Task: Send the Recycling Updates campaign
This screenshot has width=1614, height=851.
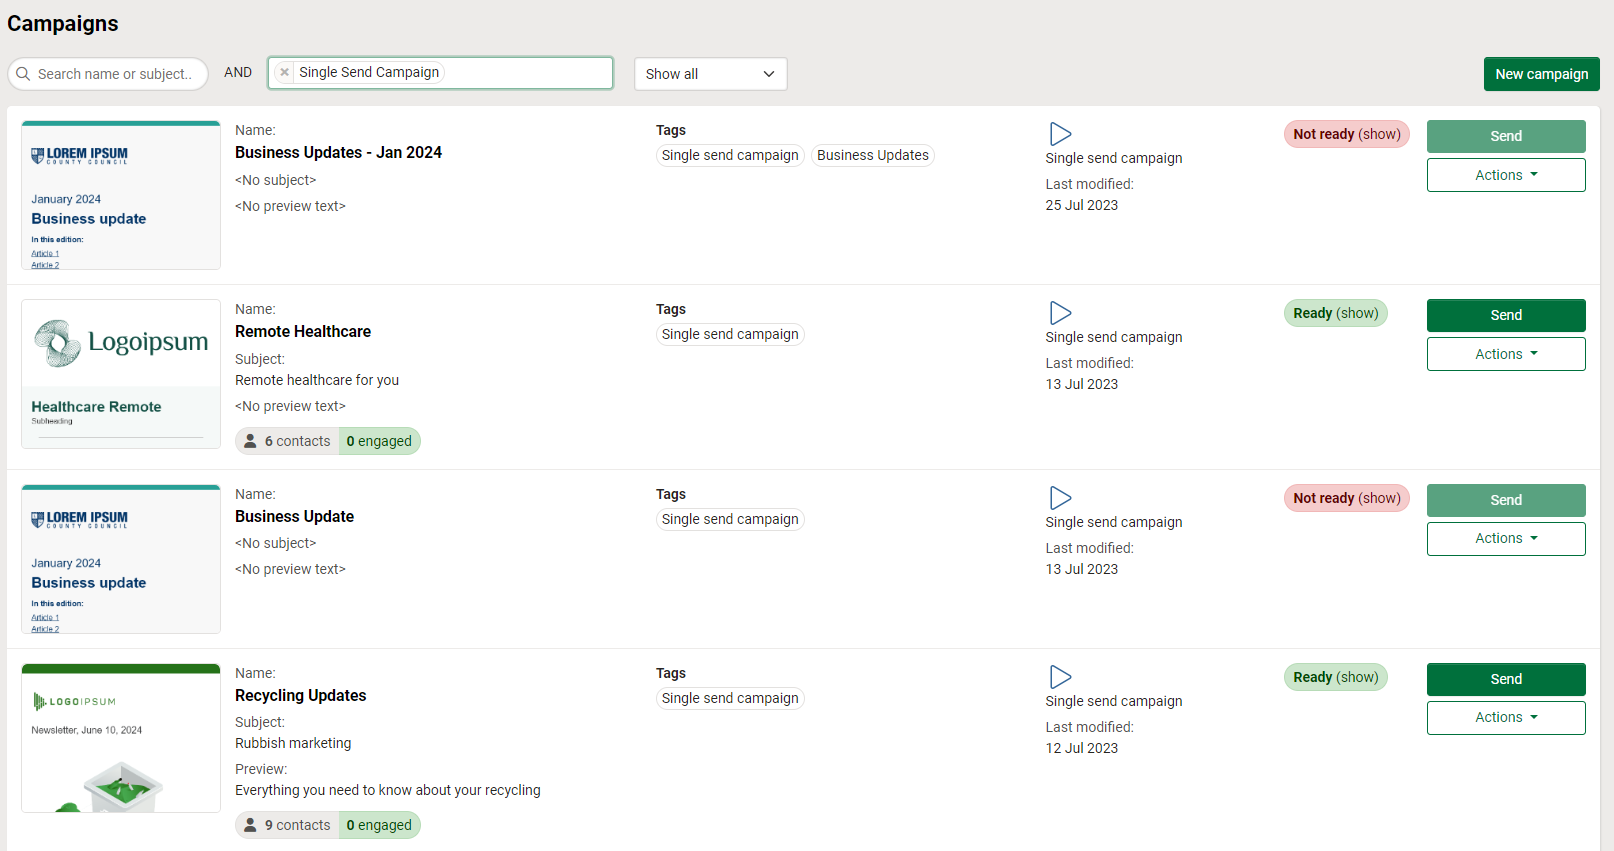Action: pos(1506,679)
